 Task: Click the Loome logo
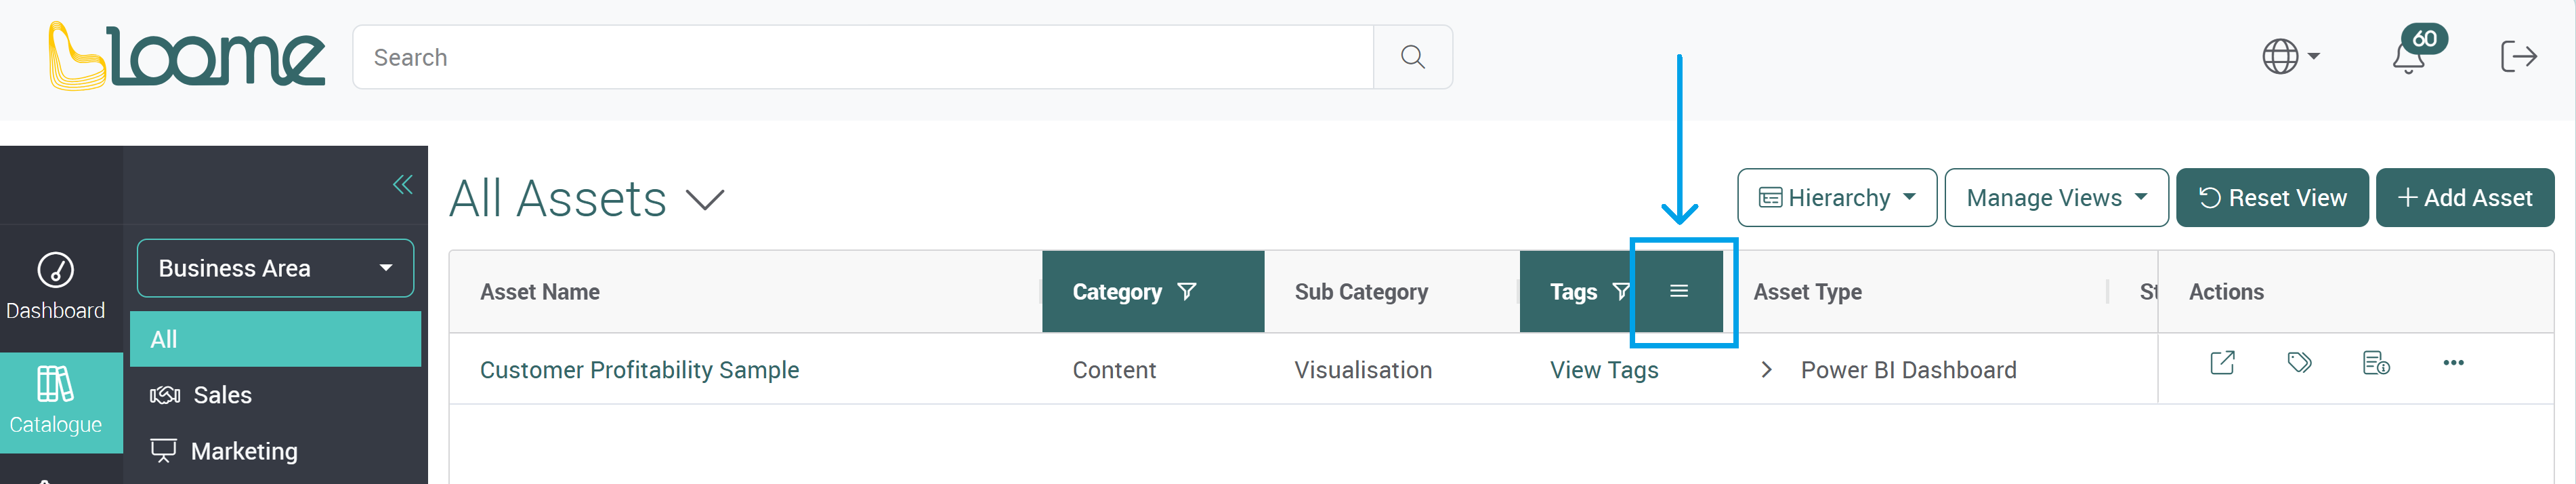coord(187,56)
